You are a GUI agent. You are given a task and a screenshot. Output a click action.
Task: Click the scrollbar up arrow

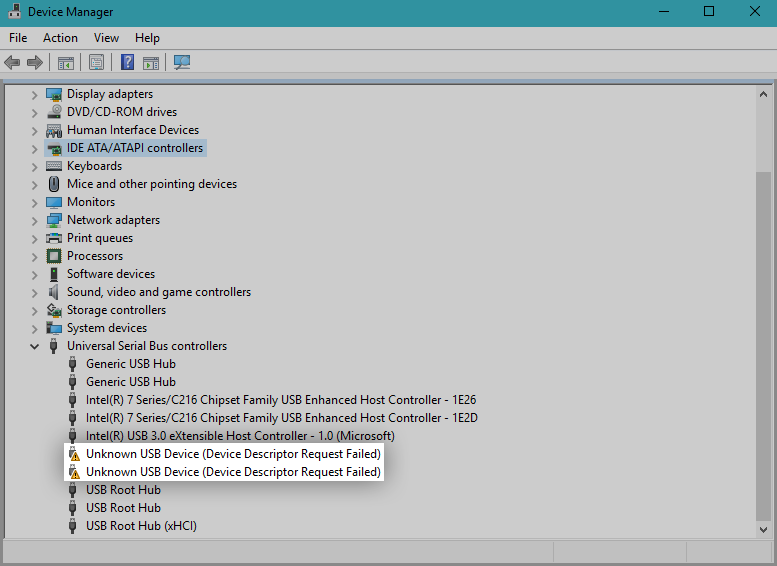click(764, 94)
